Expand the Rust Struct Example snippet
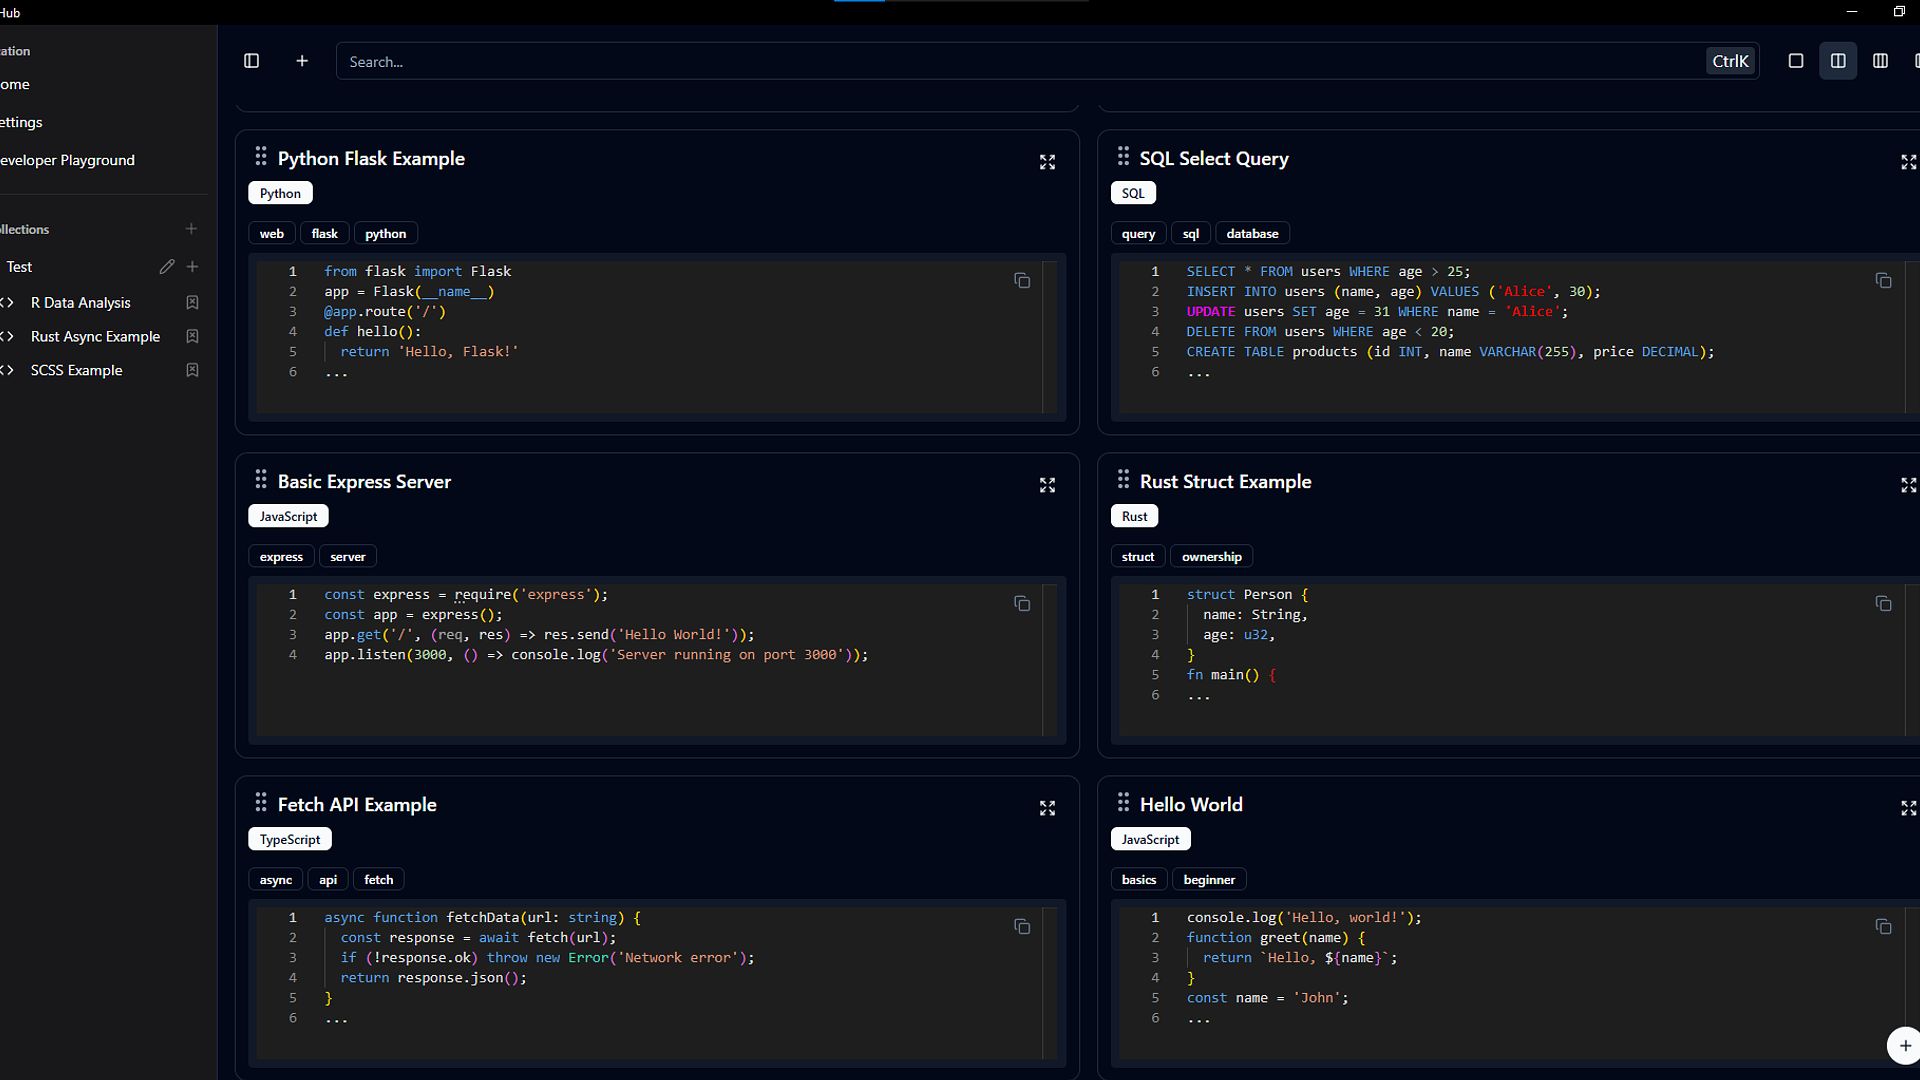 pyautogui.click(x=1908, y=485)
